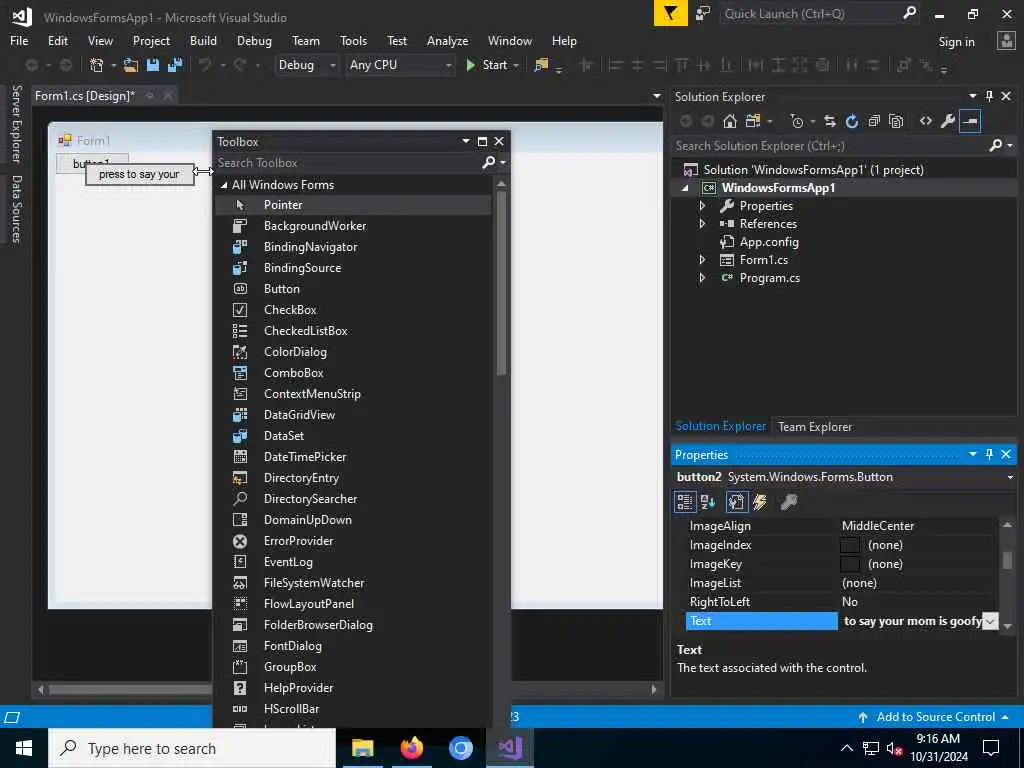Click the Search Solution Explorer field
The image size is (1024, 768).
tap(831, 146)
